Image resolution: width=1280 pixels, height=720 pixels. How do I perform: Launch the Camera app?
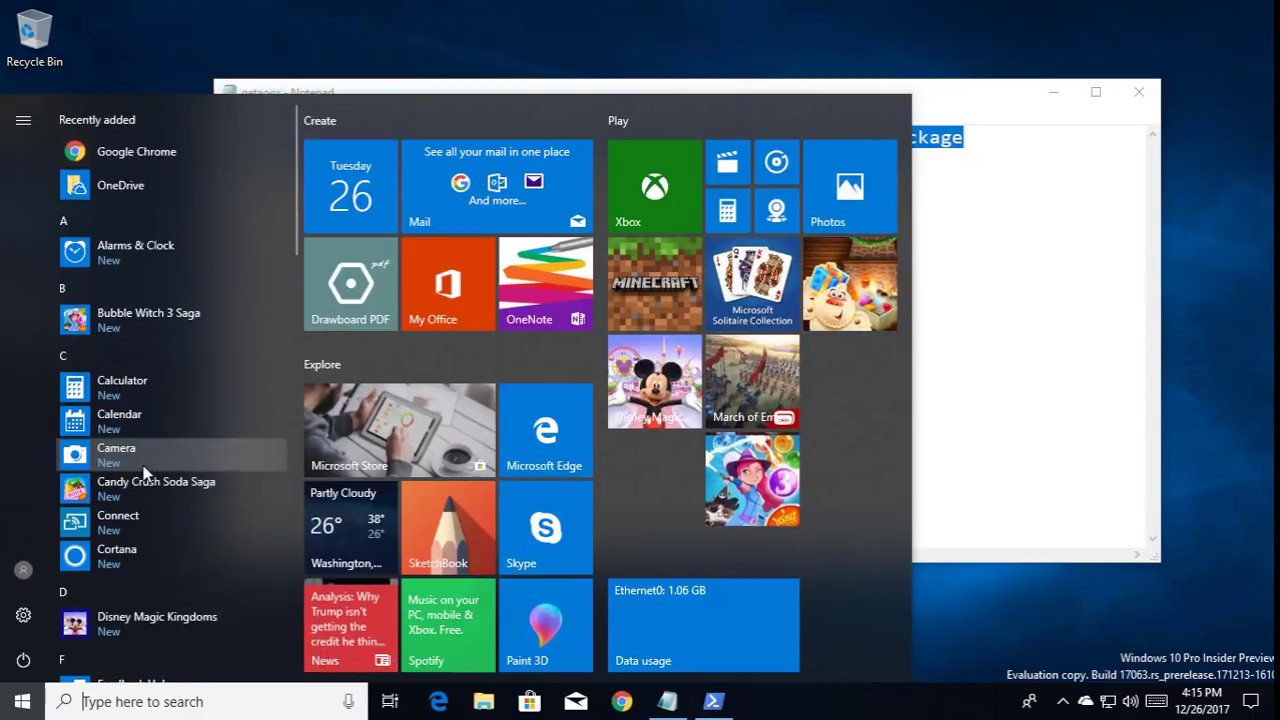click(172, 455)
